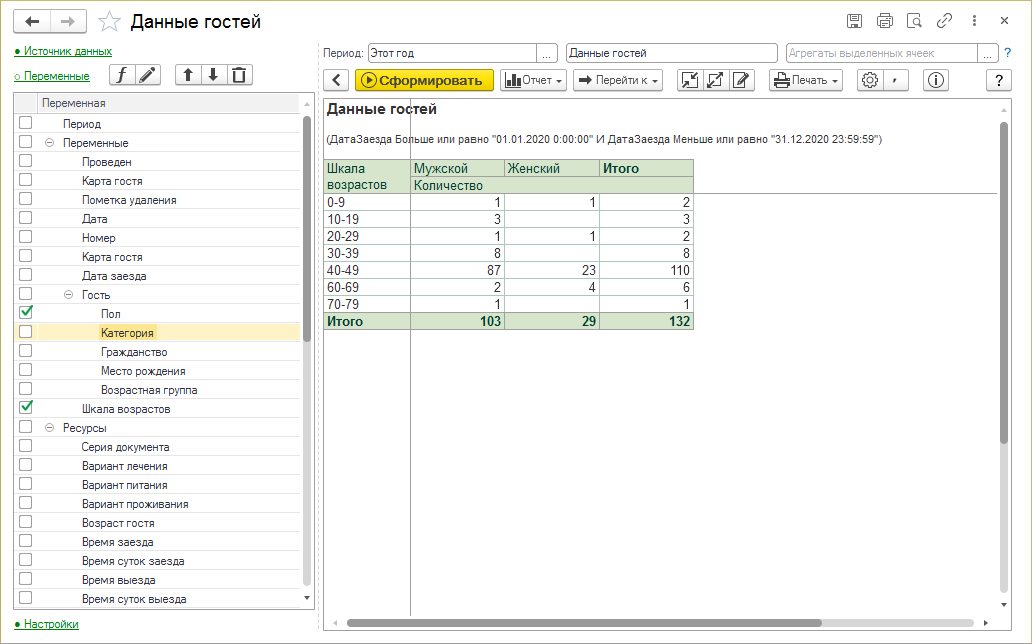Uncheck the Пол checkbox
The height and width of the screenshot is (644, 1032).
pos(26,313)
